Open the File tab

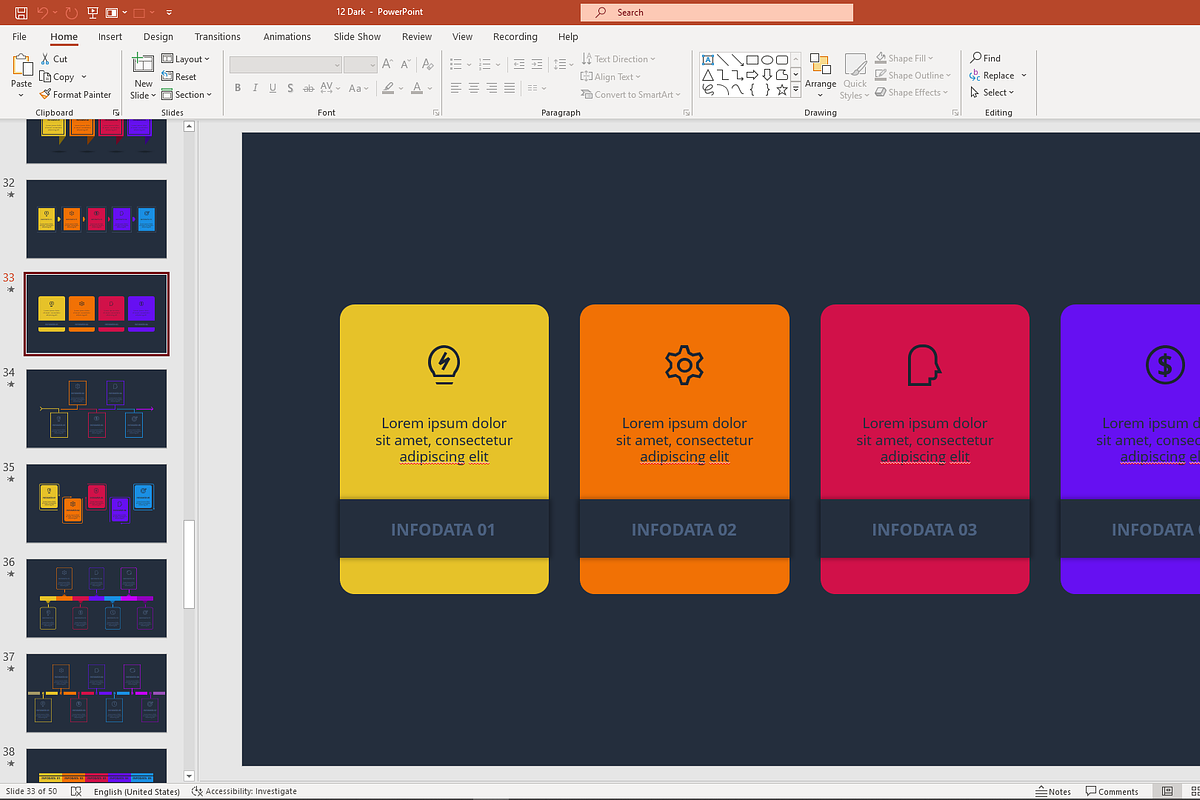coord(20,37)
